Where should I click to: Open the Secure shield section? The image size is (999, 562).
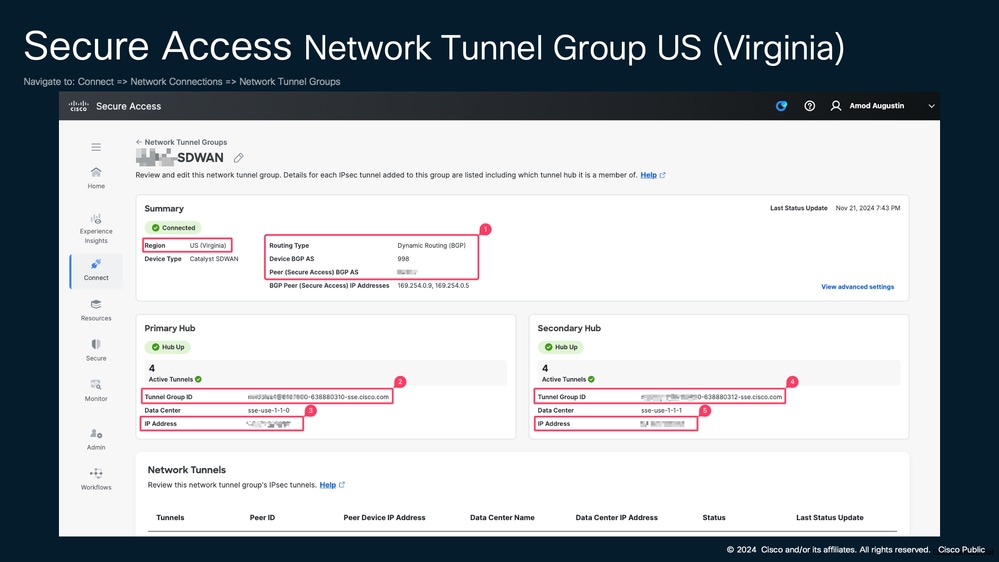[x=96, y=350]
